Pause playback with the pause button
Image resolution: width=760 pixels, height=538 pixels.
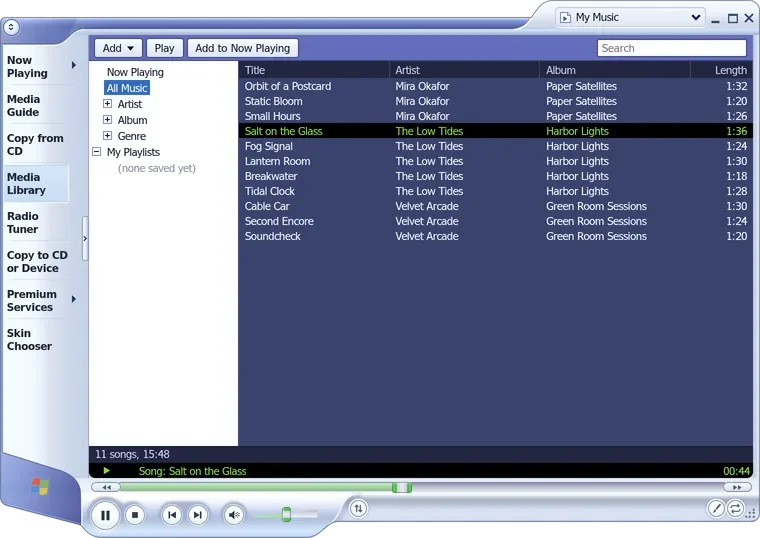(105, 515)
